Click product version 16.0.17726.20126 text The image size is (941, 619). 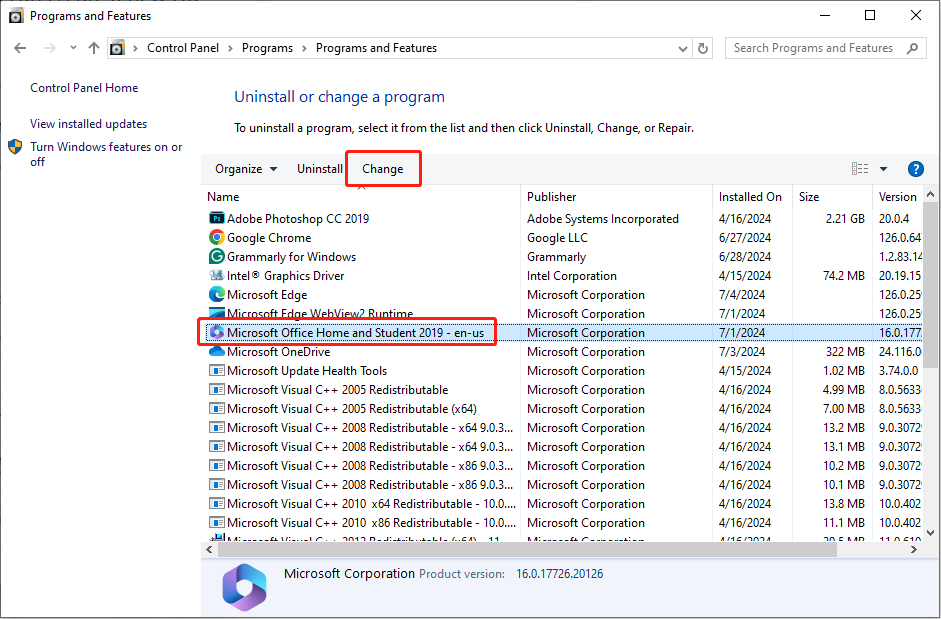pos(559,574)
